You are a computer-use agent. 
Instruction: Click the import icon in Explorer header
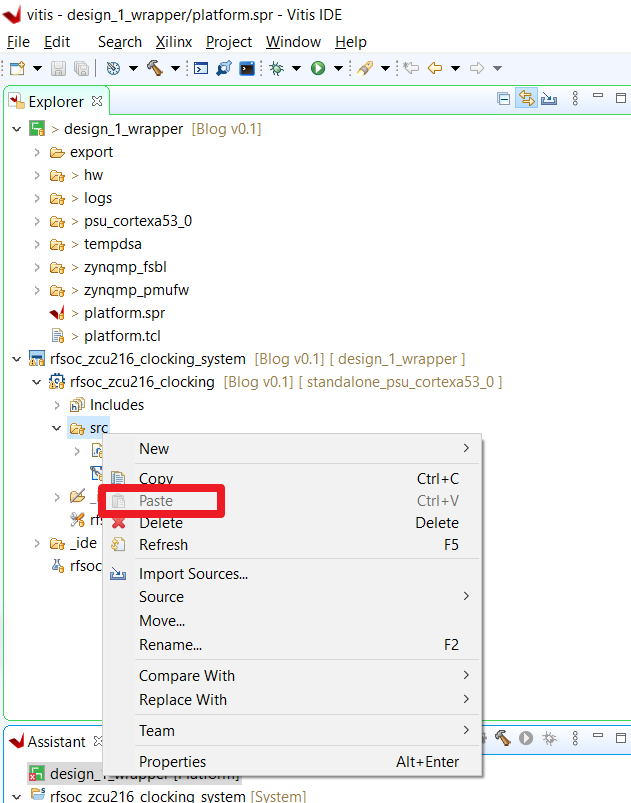point(549,98)
